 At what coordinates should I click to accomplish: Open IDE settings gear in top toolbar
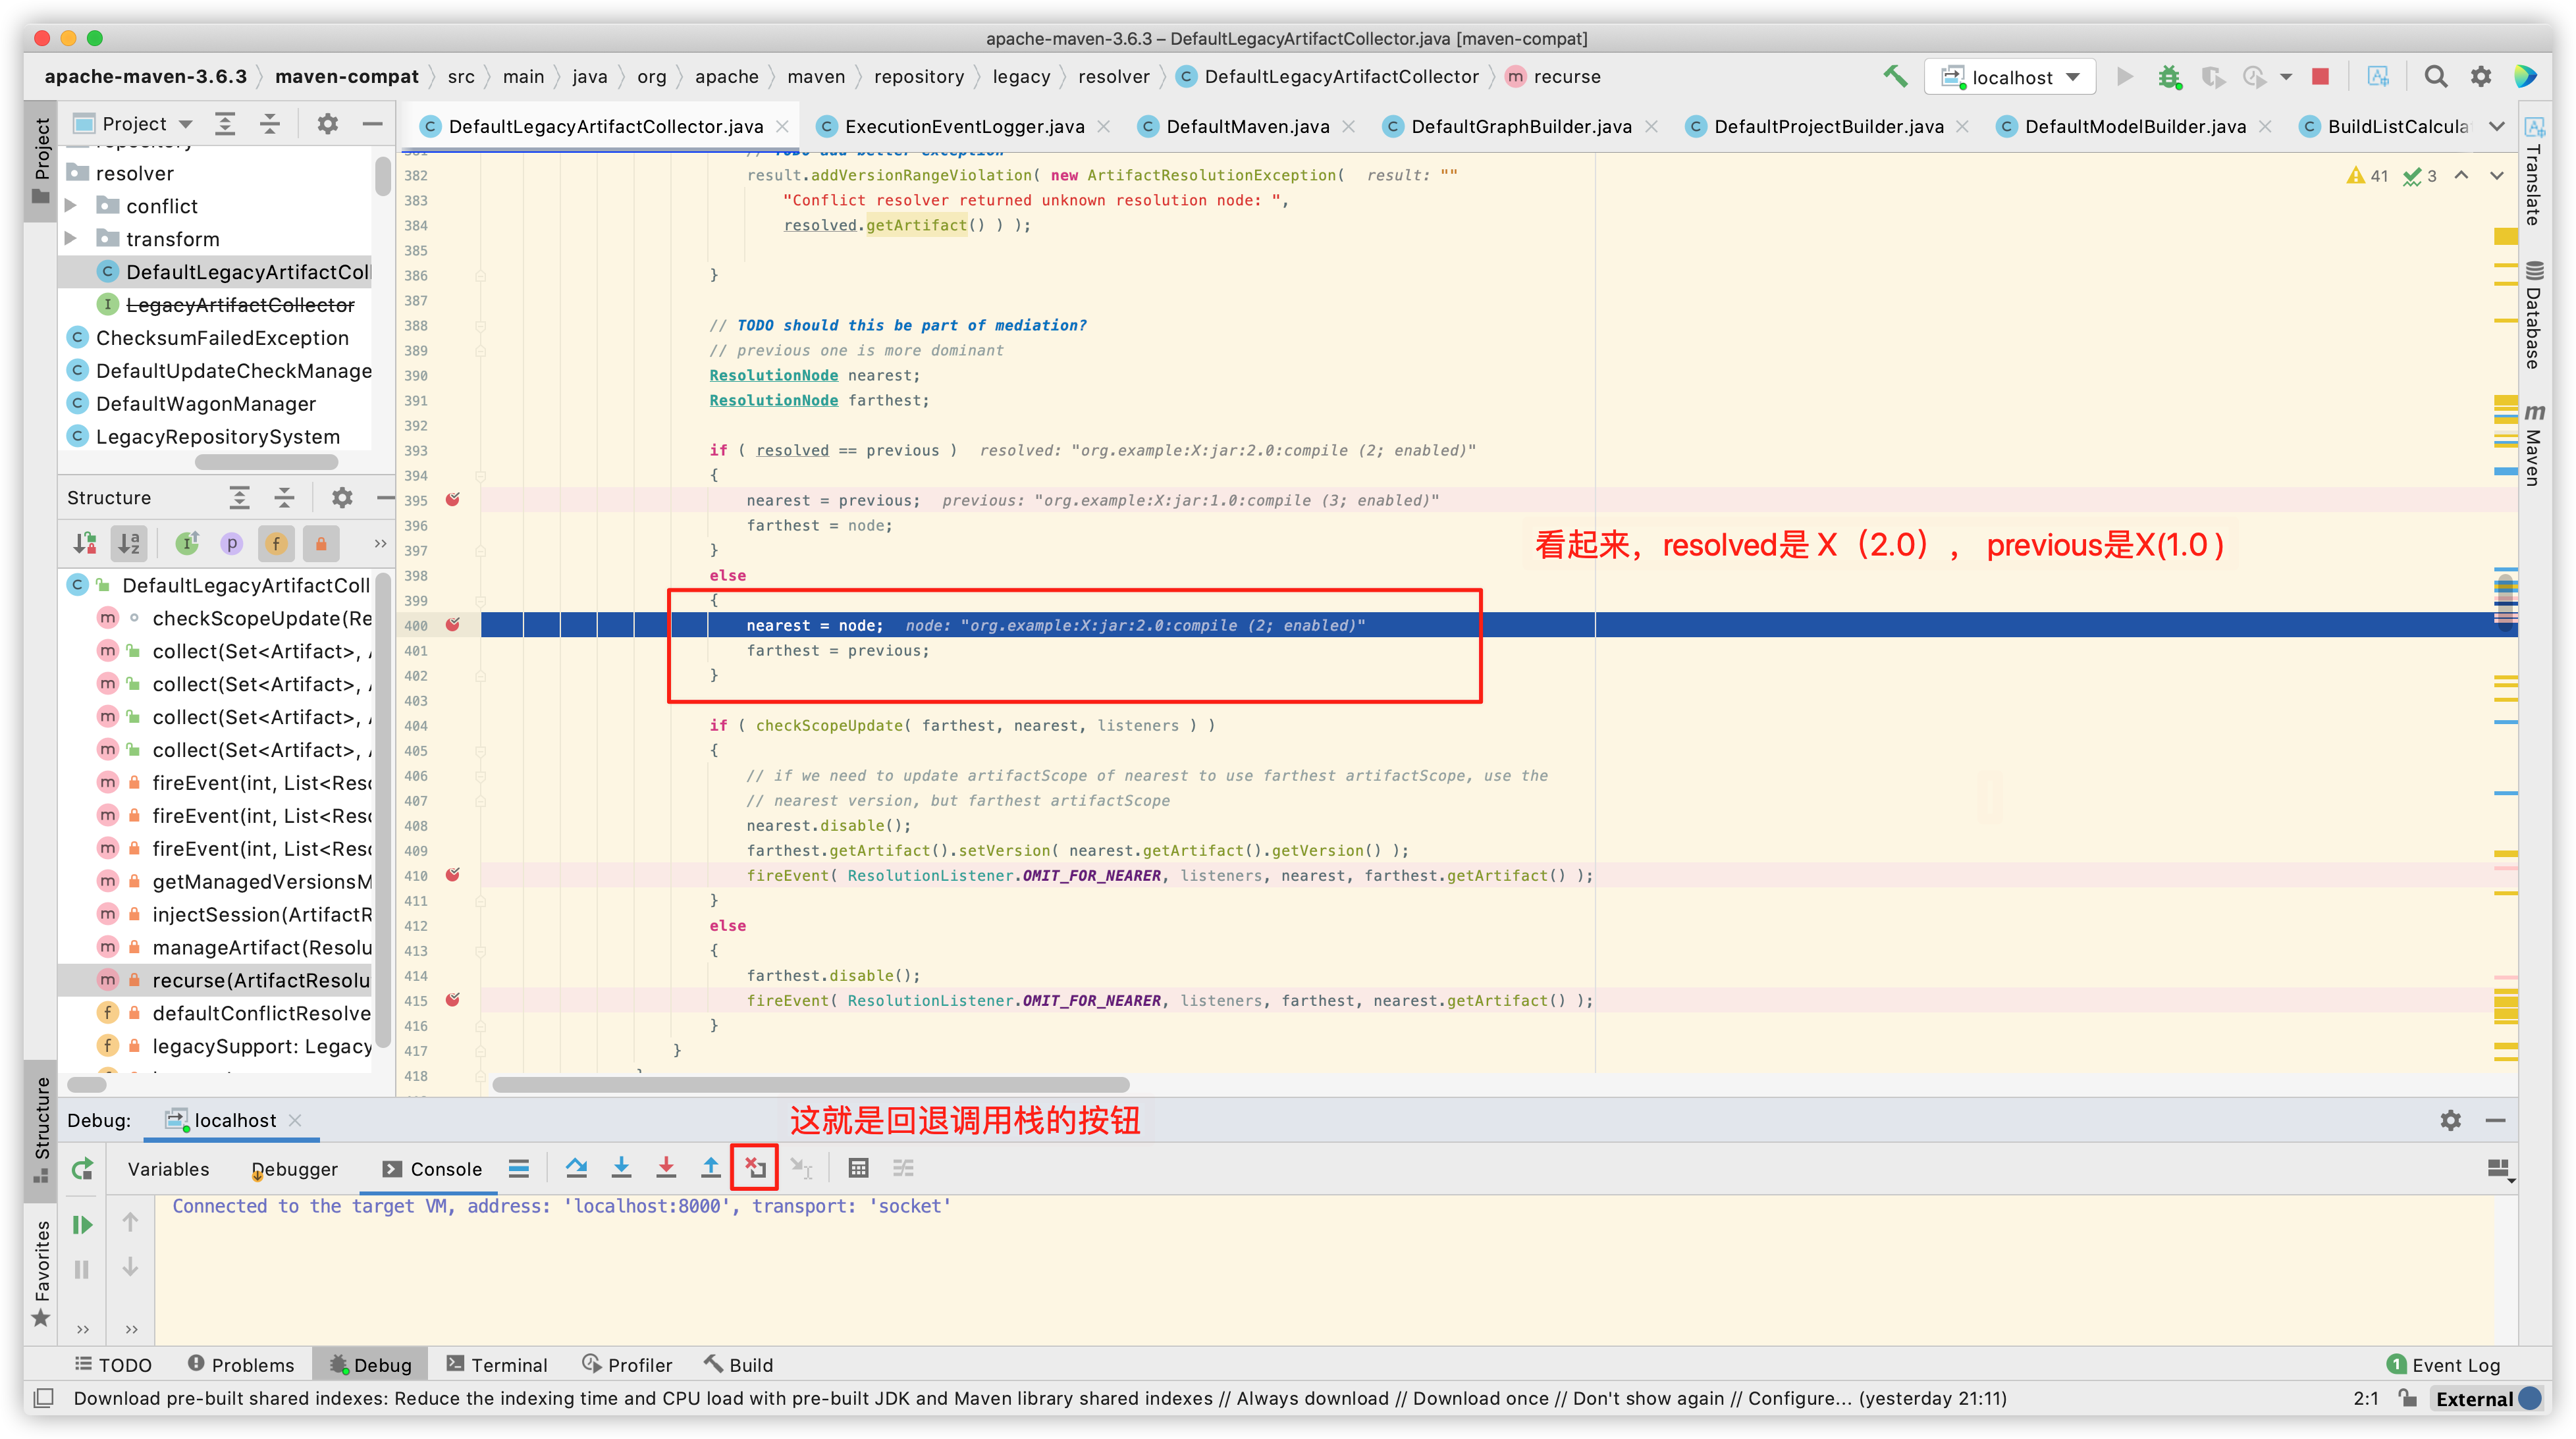(x=2480, y=77)
